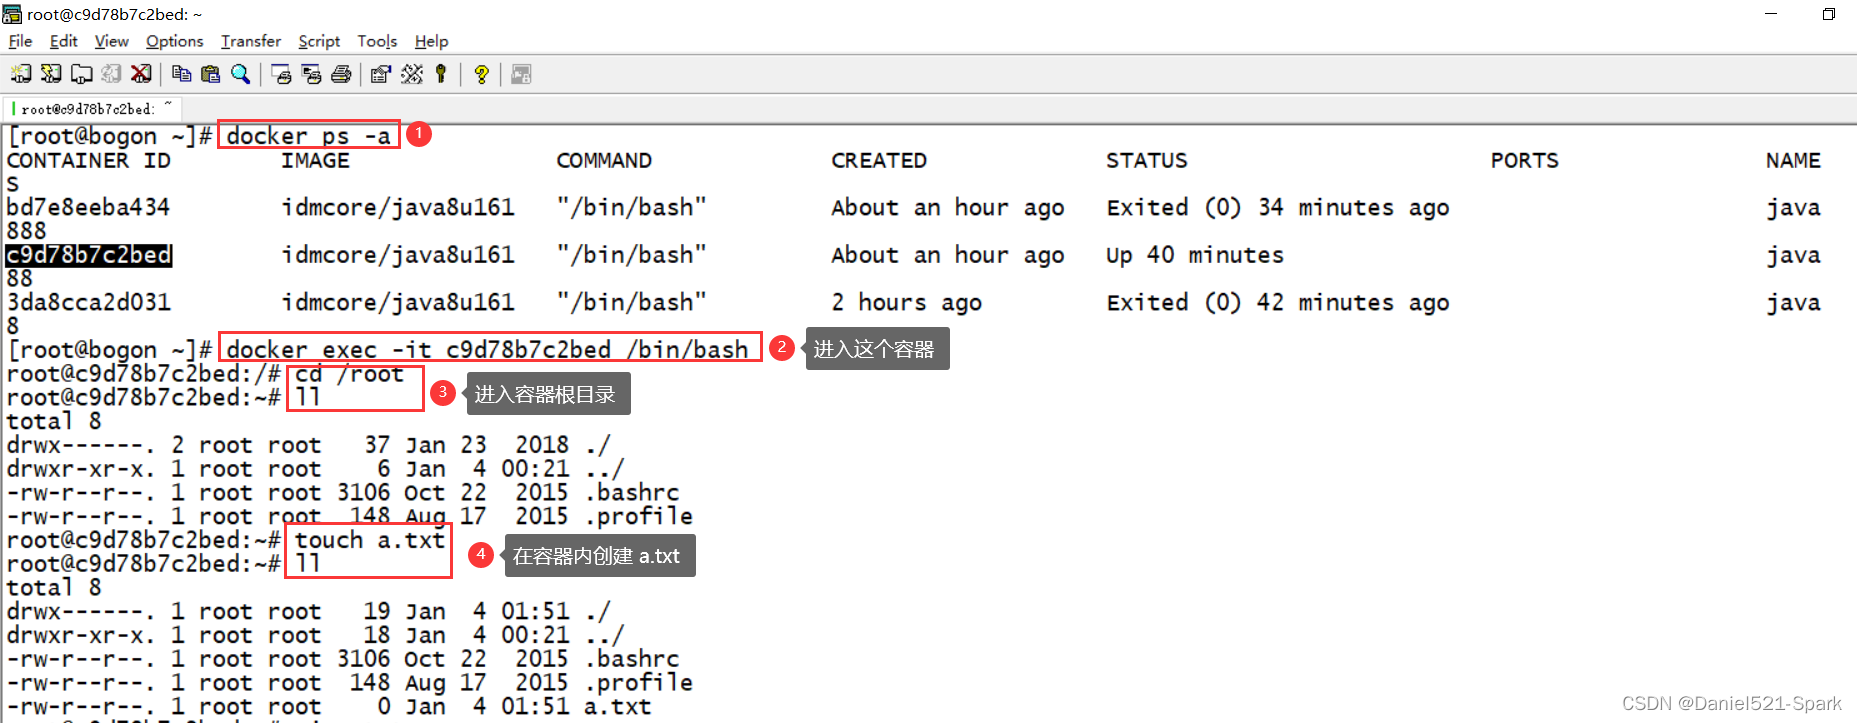This screenshot has width=1857, height=723.
Task: Click the last .bashrc listing entry
Action: (631, 659)
